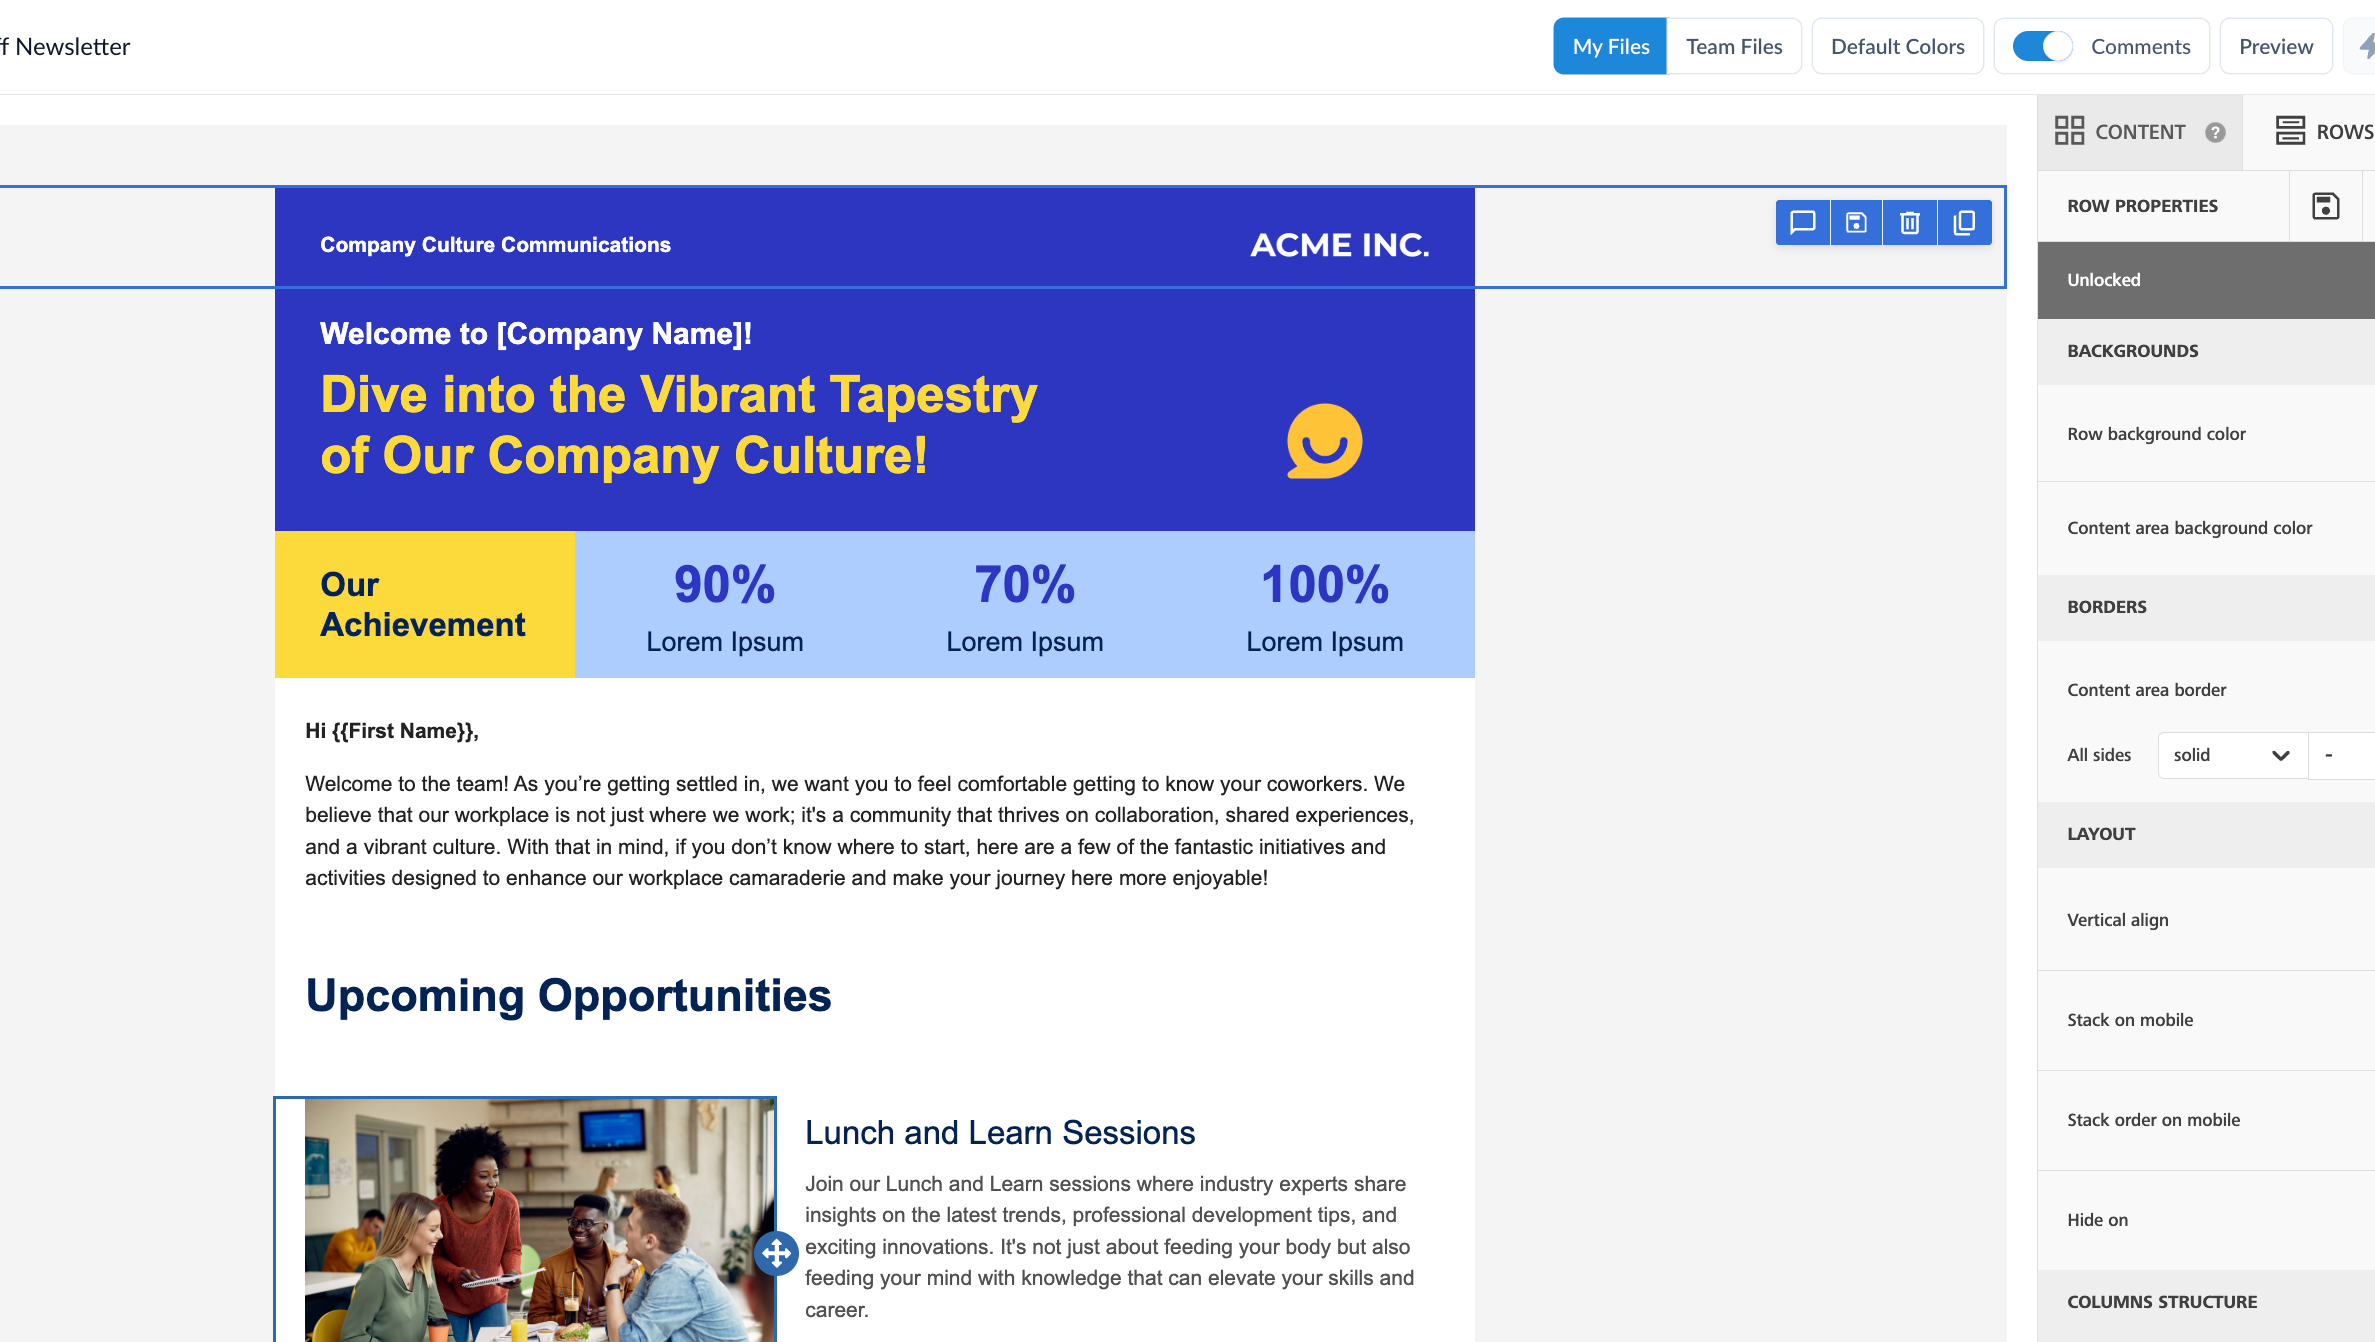2375x1342 pixels.
Task: Click the save icon beside ROW PROPERTIES
Action: click(2326, 206)
